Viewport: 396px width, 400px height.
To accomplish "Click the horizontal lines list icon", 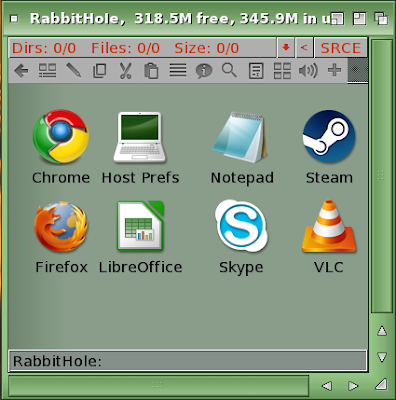I will (178, 70).
